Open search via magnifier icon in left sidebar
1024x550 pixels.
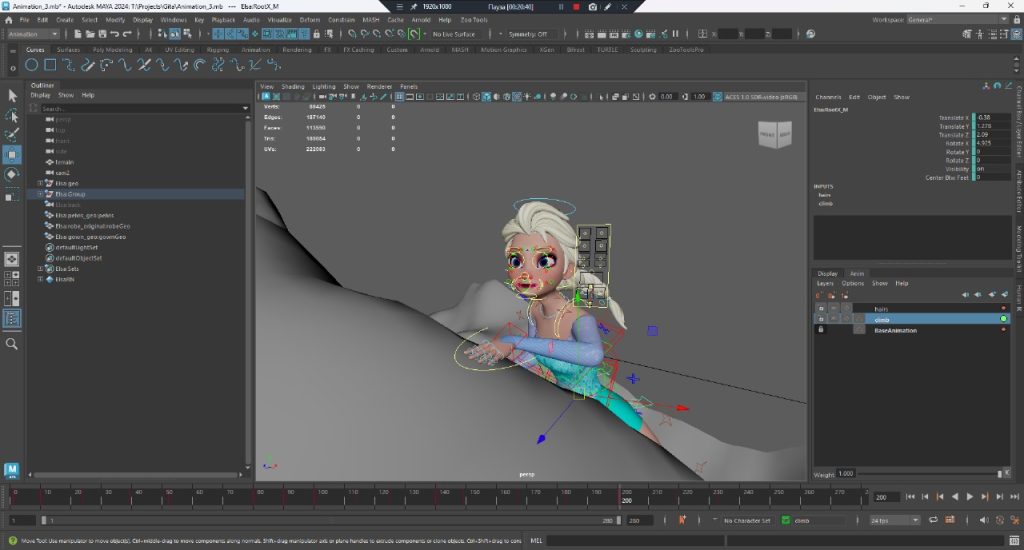12,344
